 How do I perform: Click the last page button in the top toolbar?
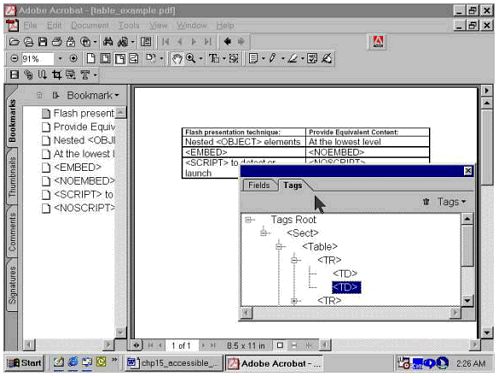tap(208, 42)
